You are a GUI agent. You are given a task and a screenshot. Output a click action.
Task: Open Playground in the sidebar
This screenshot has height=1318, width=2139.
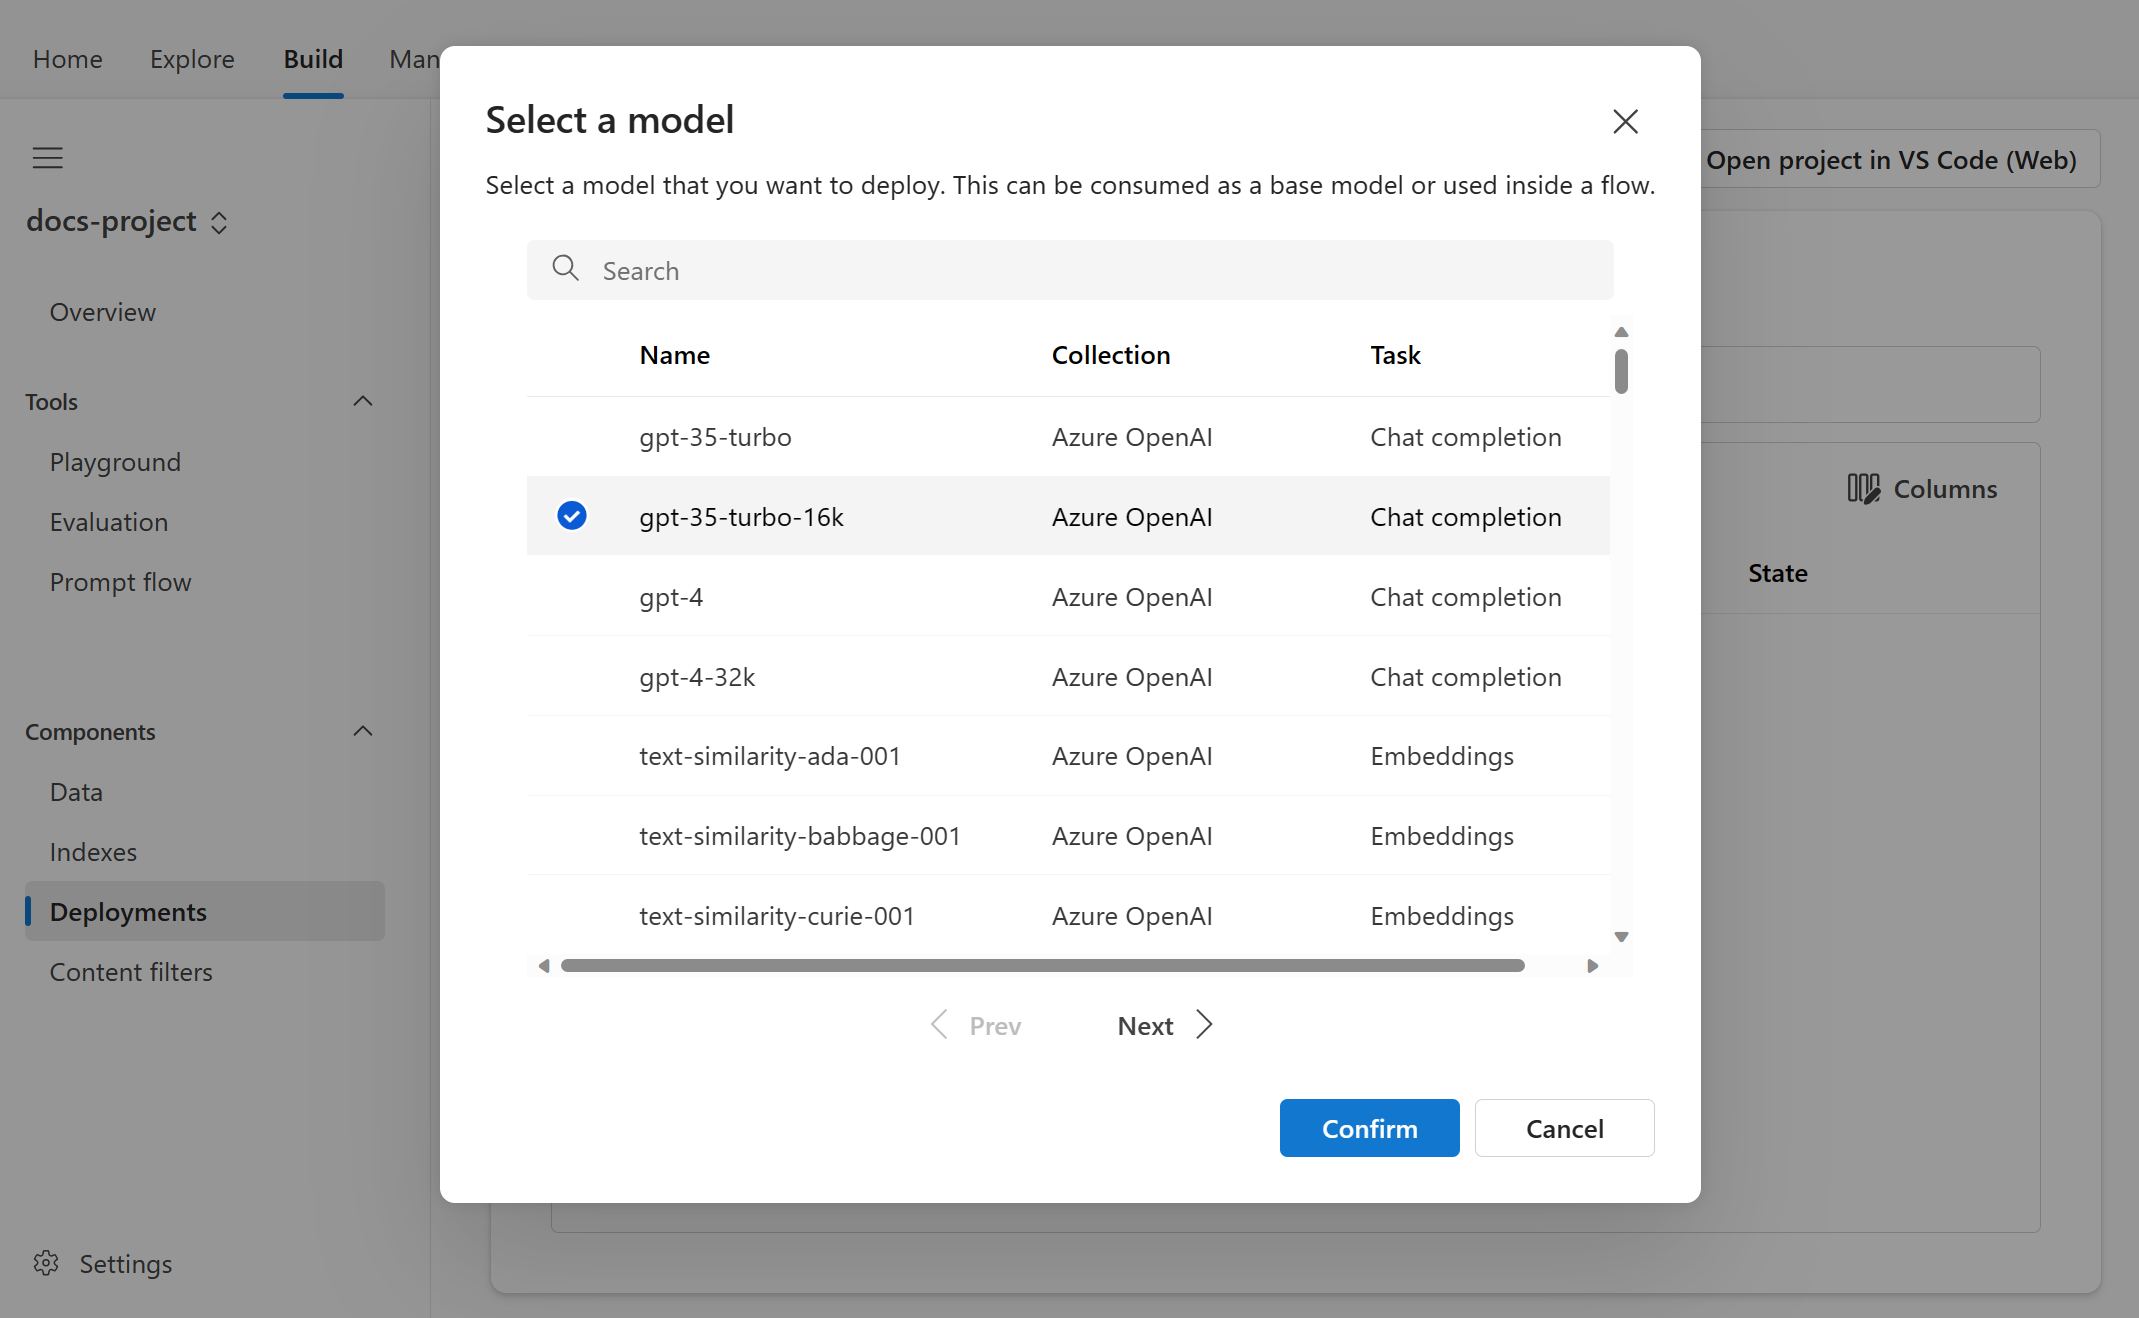click(x=115, y=462)
